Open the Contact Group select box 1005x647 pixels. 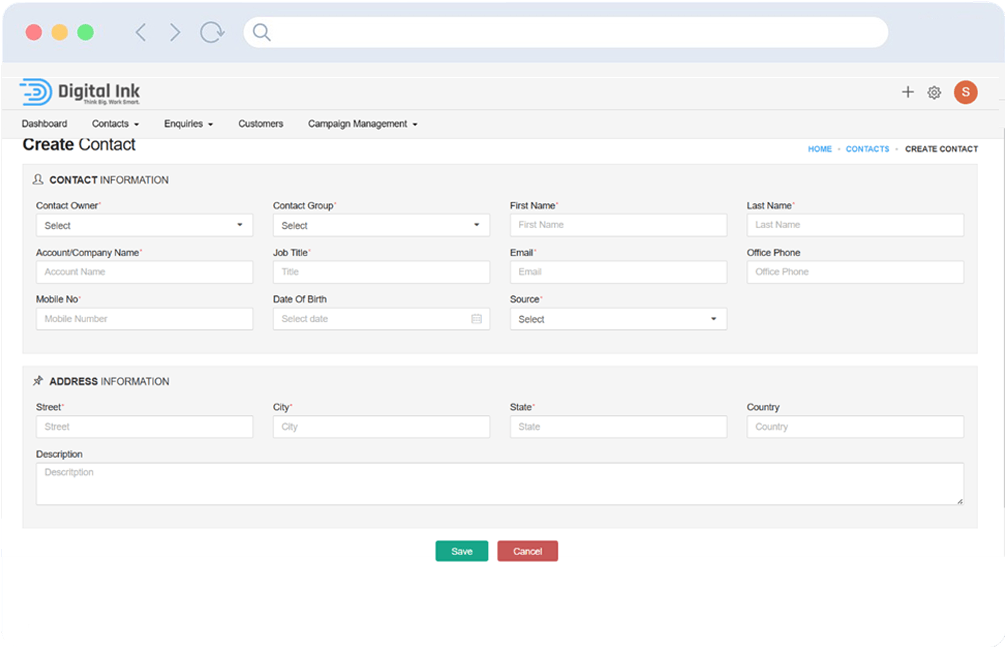381,225
